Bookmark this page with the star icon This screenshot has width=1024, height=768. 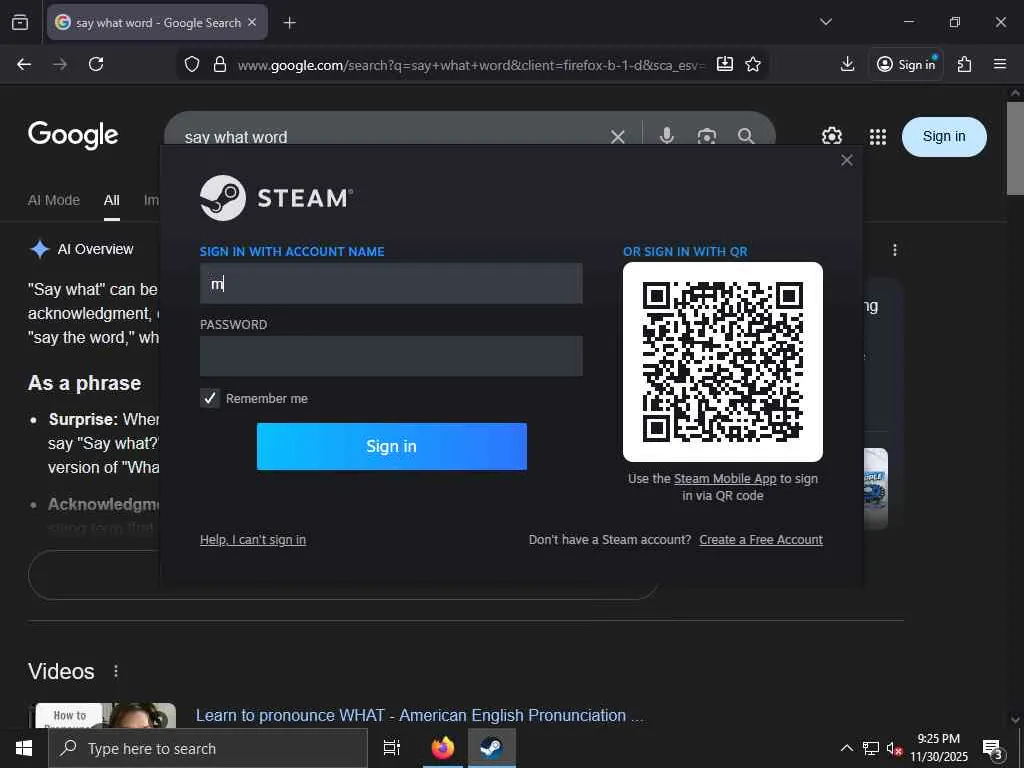tap(753, 64)
